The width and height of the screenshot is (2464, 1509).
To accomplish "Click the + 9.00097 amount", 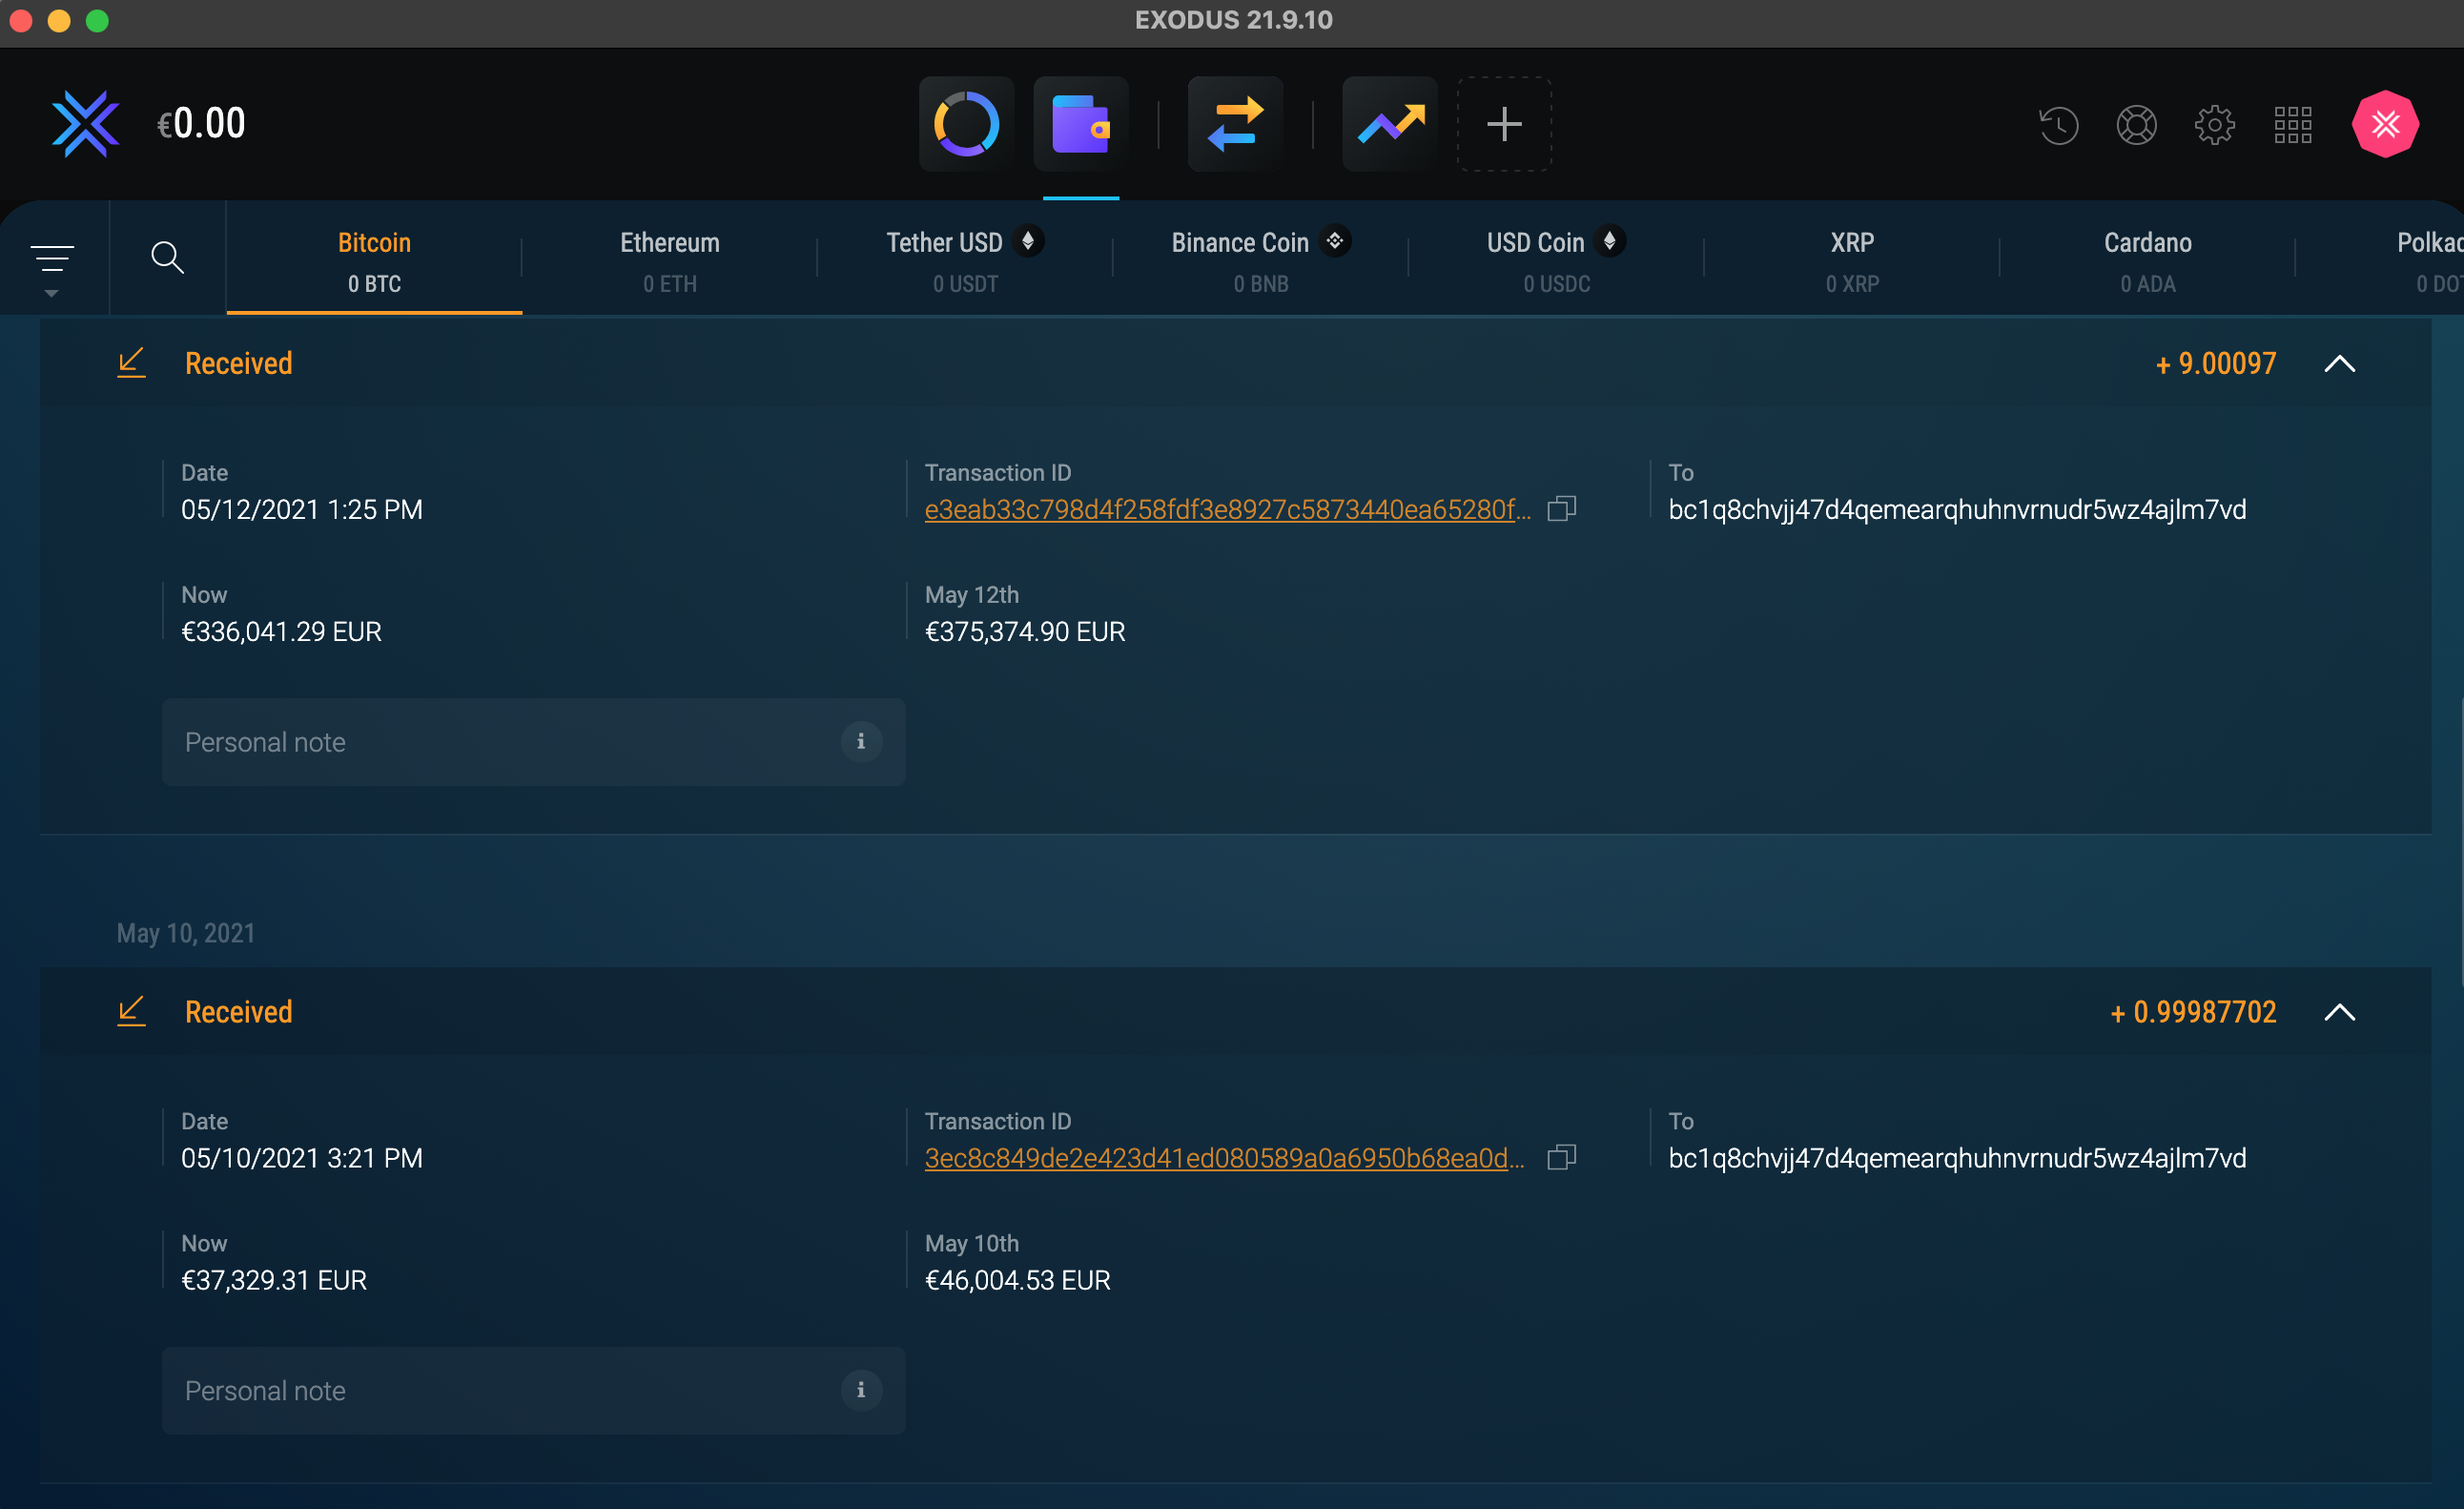I will (x=2215, y=363).
